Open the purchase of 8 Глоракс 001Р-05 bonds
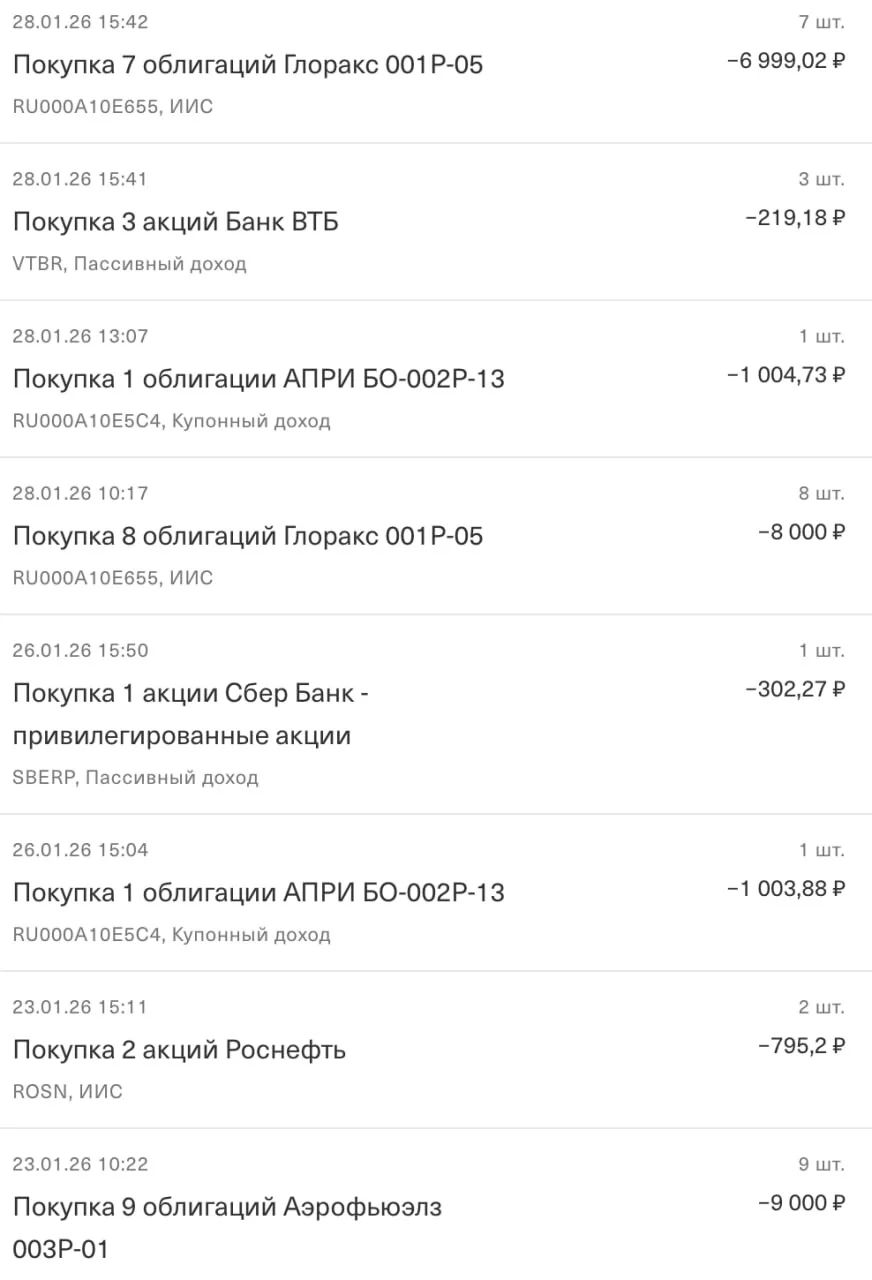 [436, 536]
